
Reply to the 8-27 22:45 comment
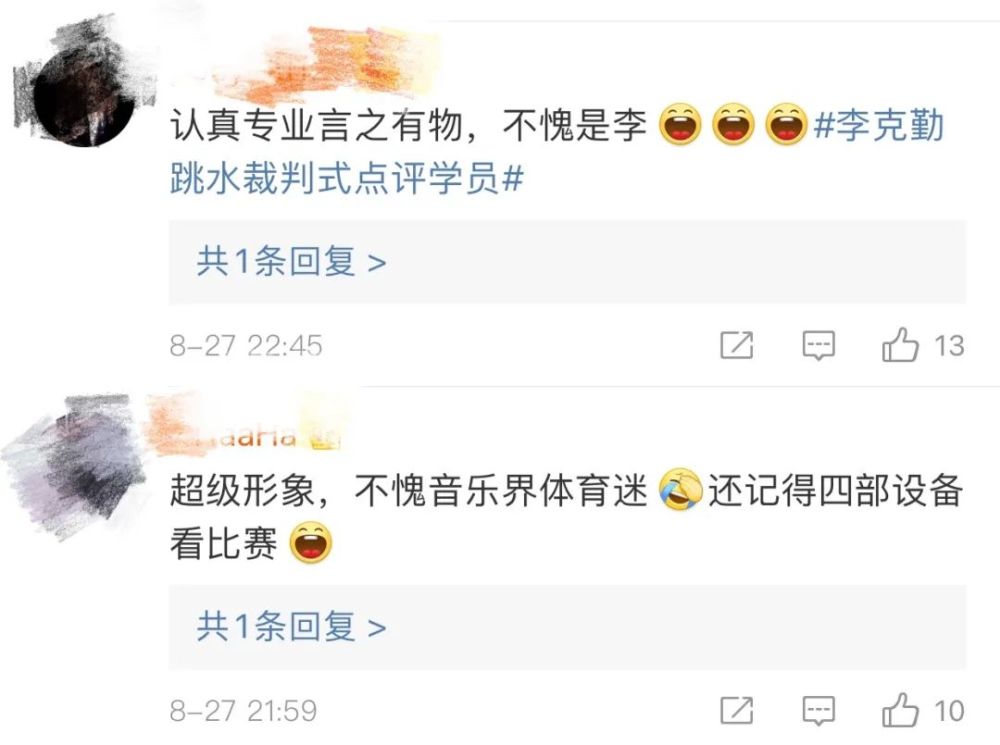818,346
